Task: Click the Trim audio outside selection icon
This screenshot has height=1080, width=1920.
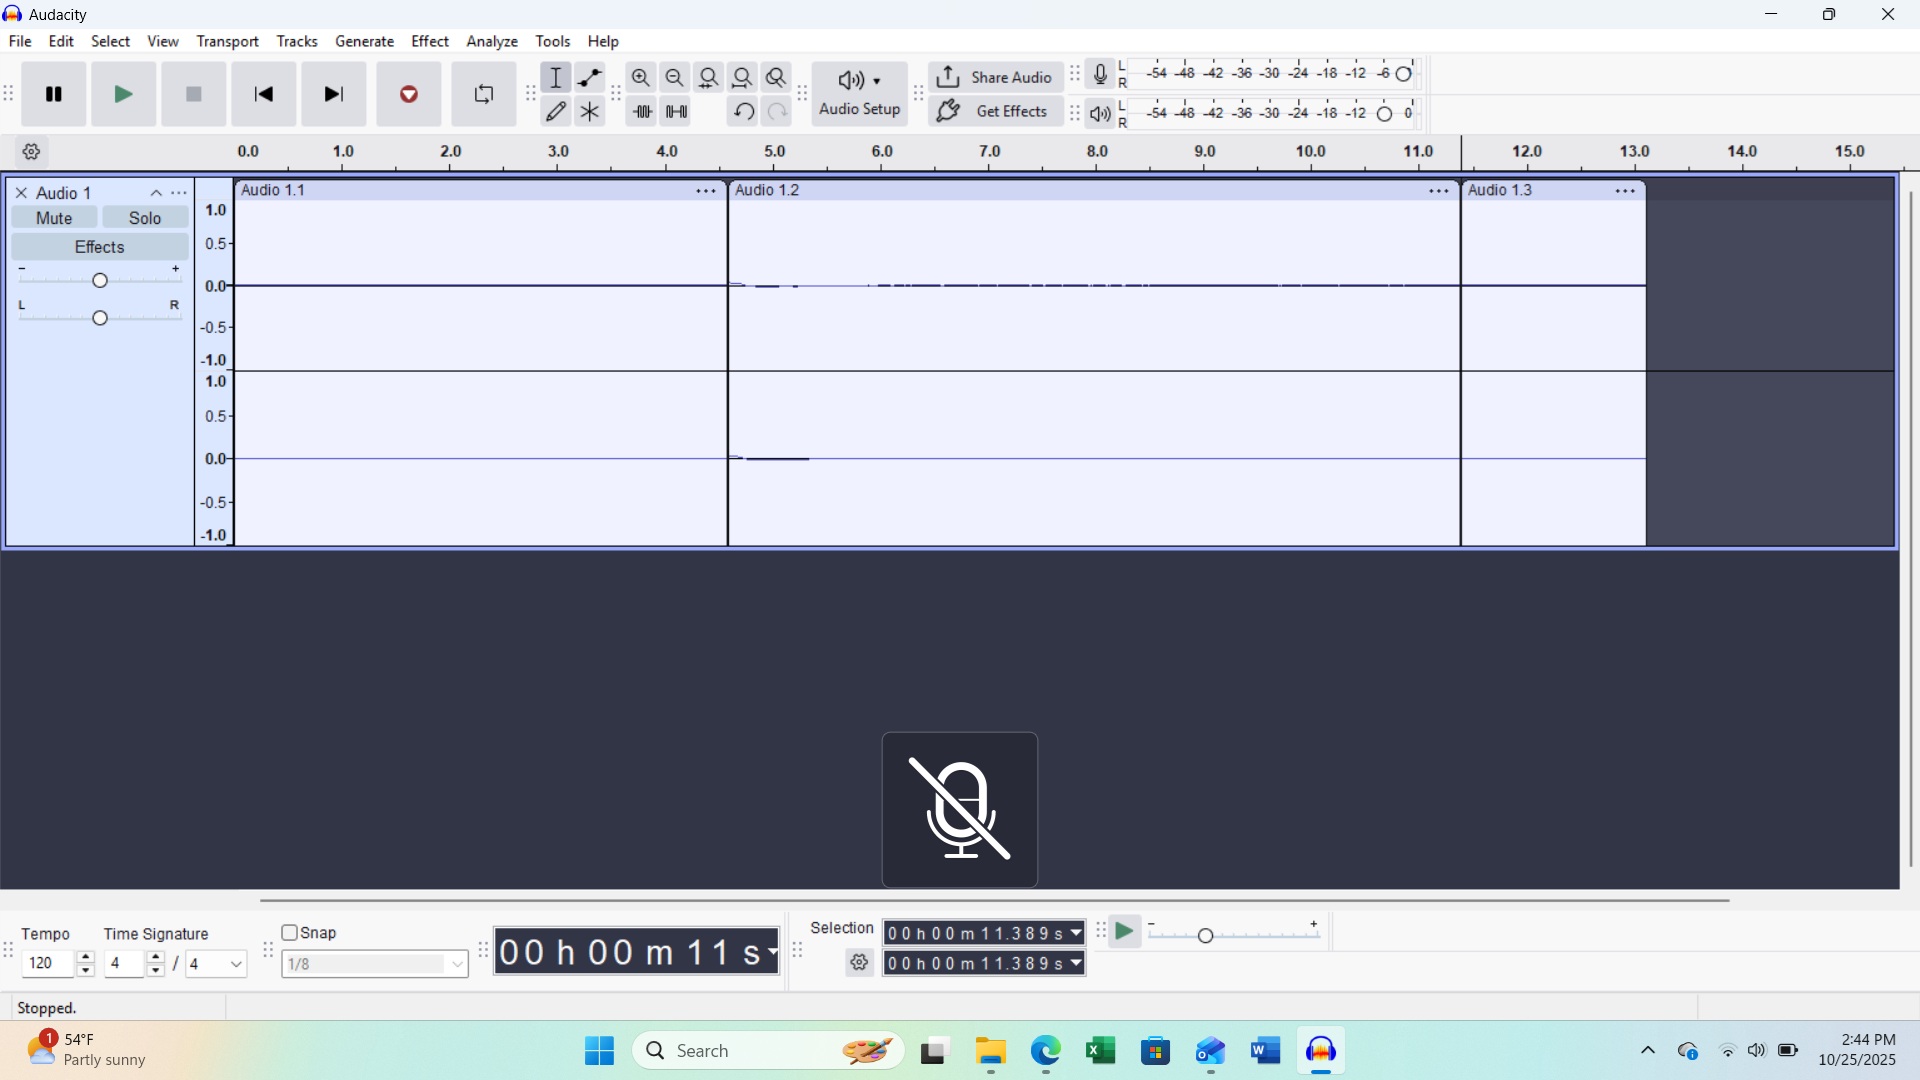Action: coord(642,112)
